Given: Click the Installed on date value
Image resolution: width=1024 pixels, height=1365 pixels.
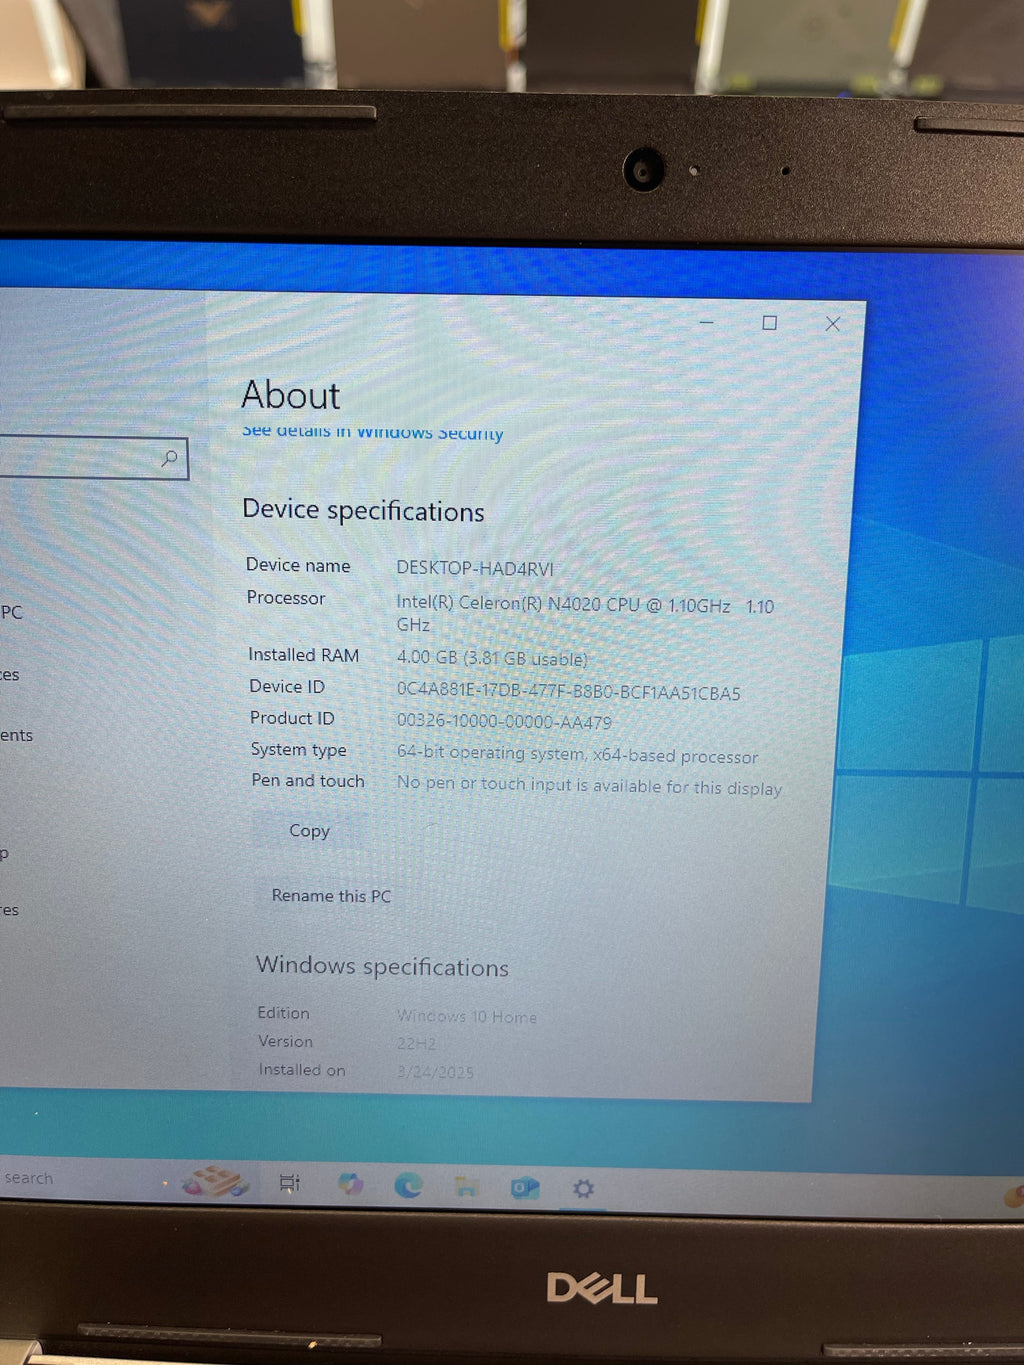Looking at the screenshot, I should coord(435,1071).
